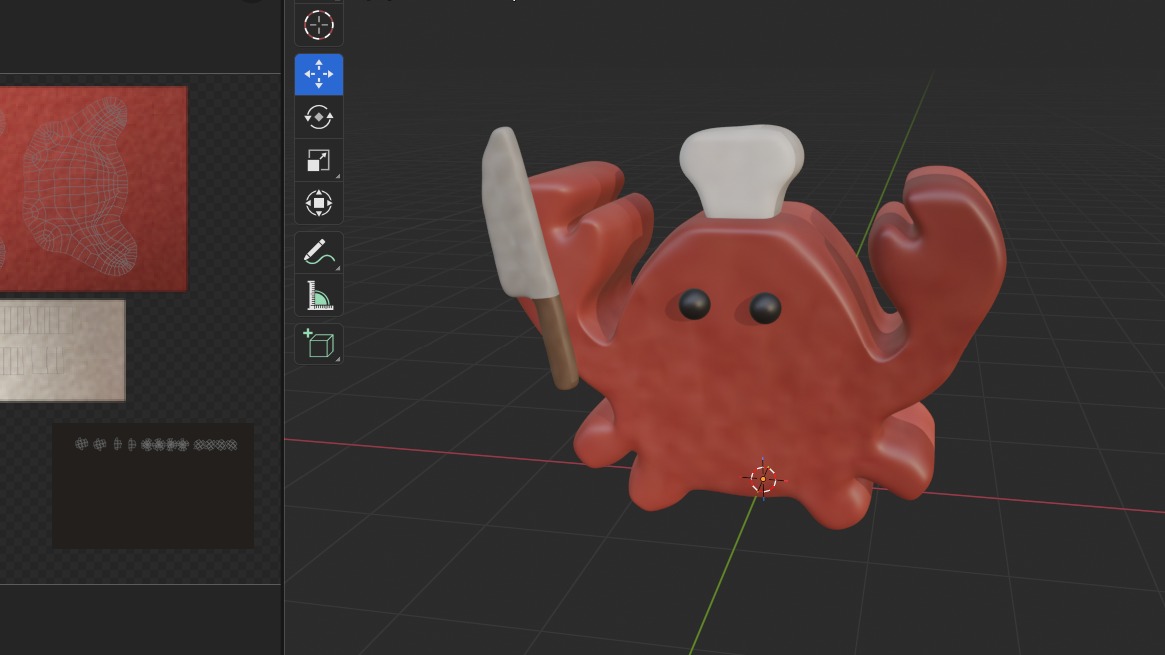Select the Annotate pencil tool

pyautogui.click(x=318, y=252)
